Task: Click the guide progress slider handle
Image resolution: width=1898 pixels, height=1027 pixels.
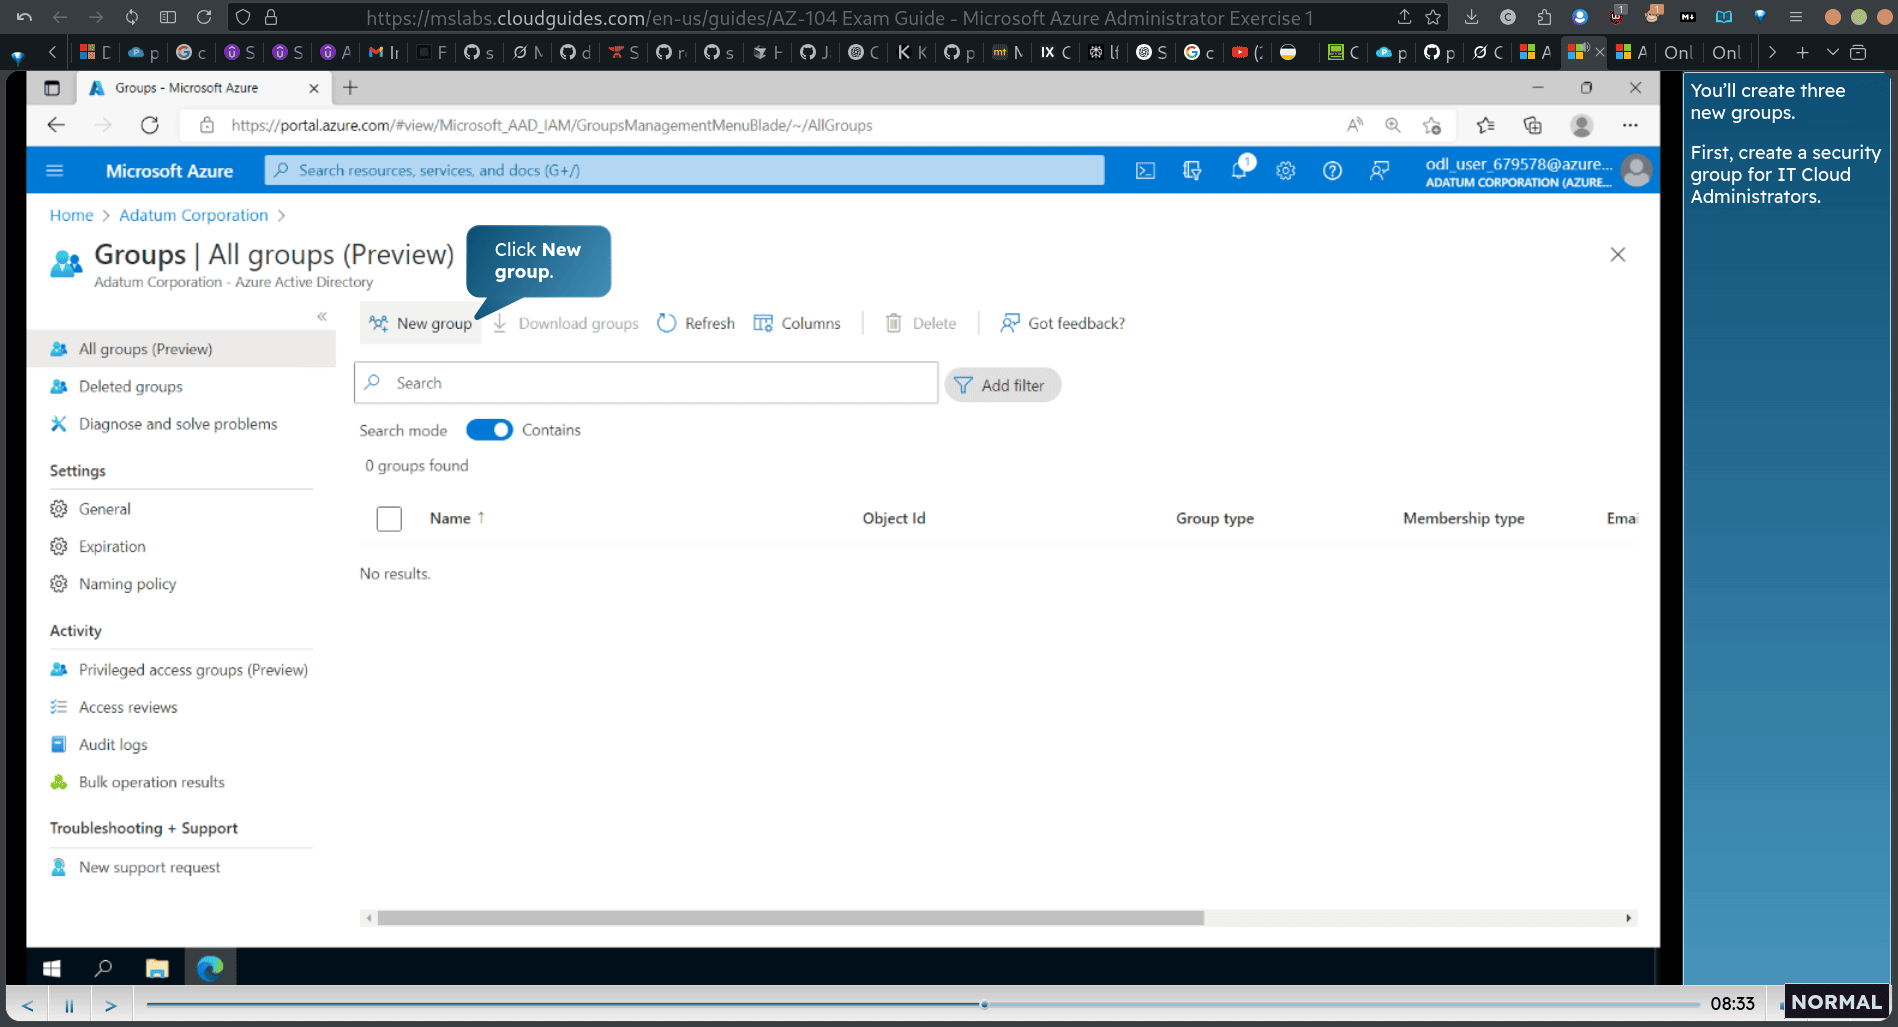Action: tap(984, 1004)
